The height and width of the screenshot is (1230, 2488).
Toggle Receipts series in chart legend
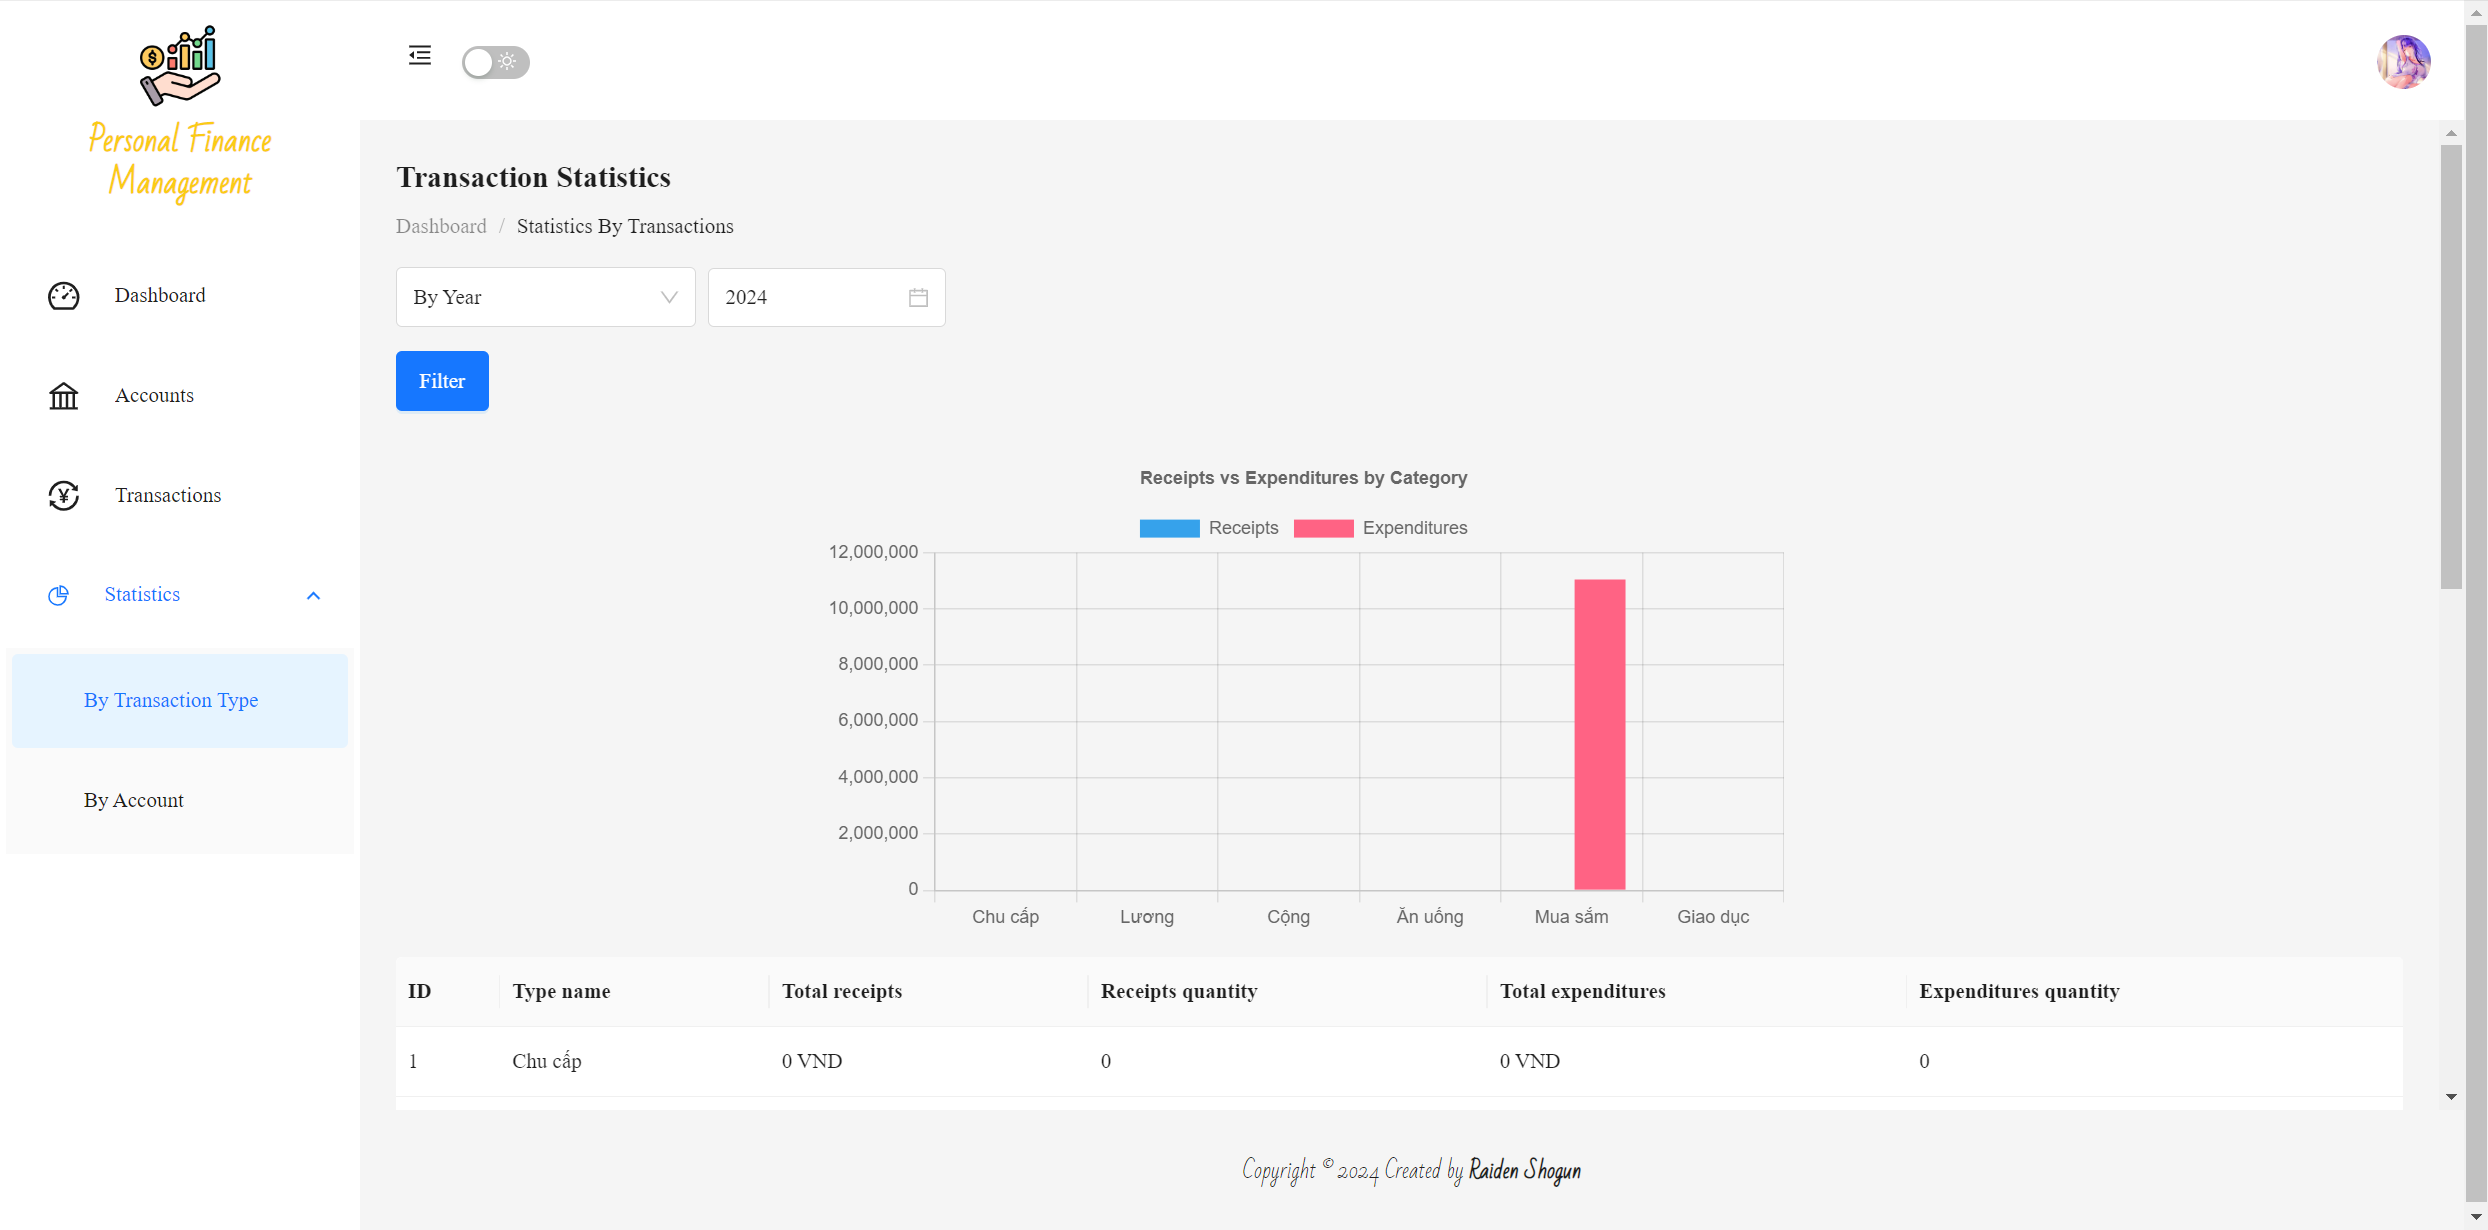pyautogui.click(x=1209, y=528)
